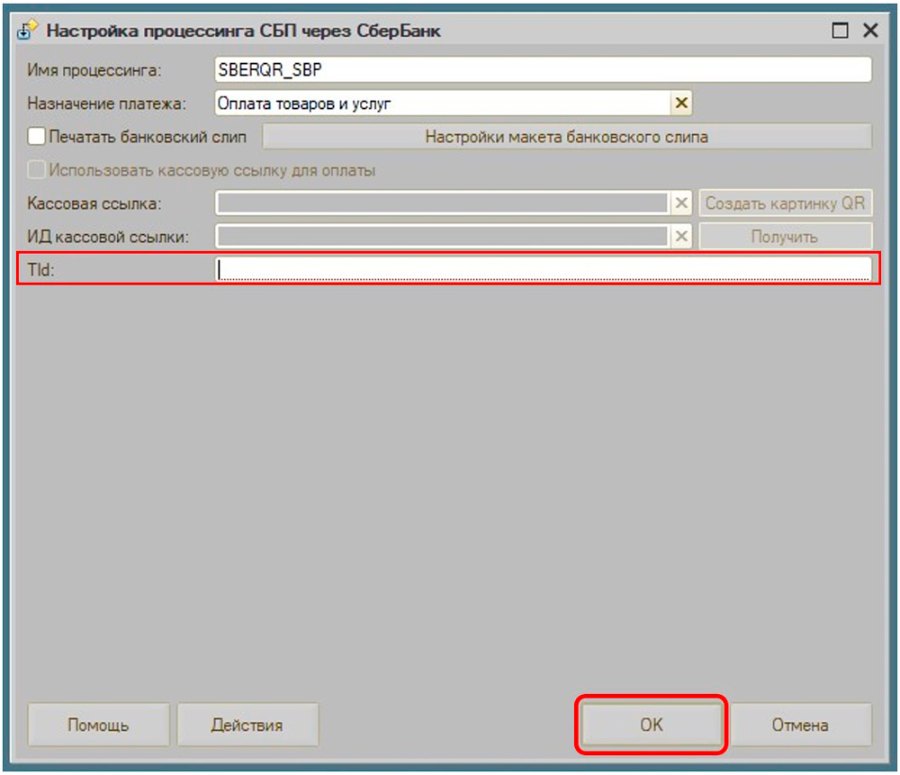
Task: Focus the Назначение платежа input field
Action: coord(443,103)
